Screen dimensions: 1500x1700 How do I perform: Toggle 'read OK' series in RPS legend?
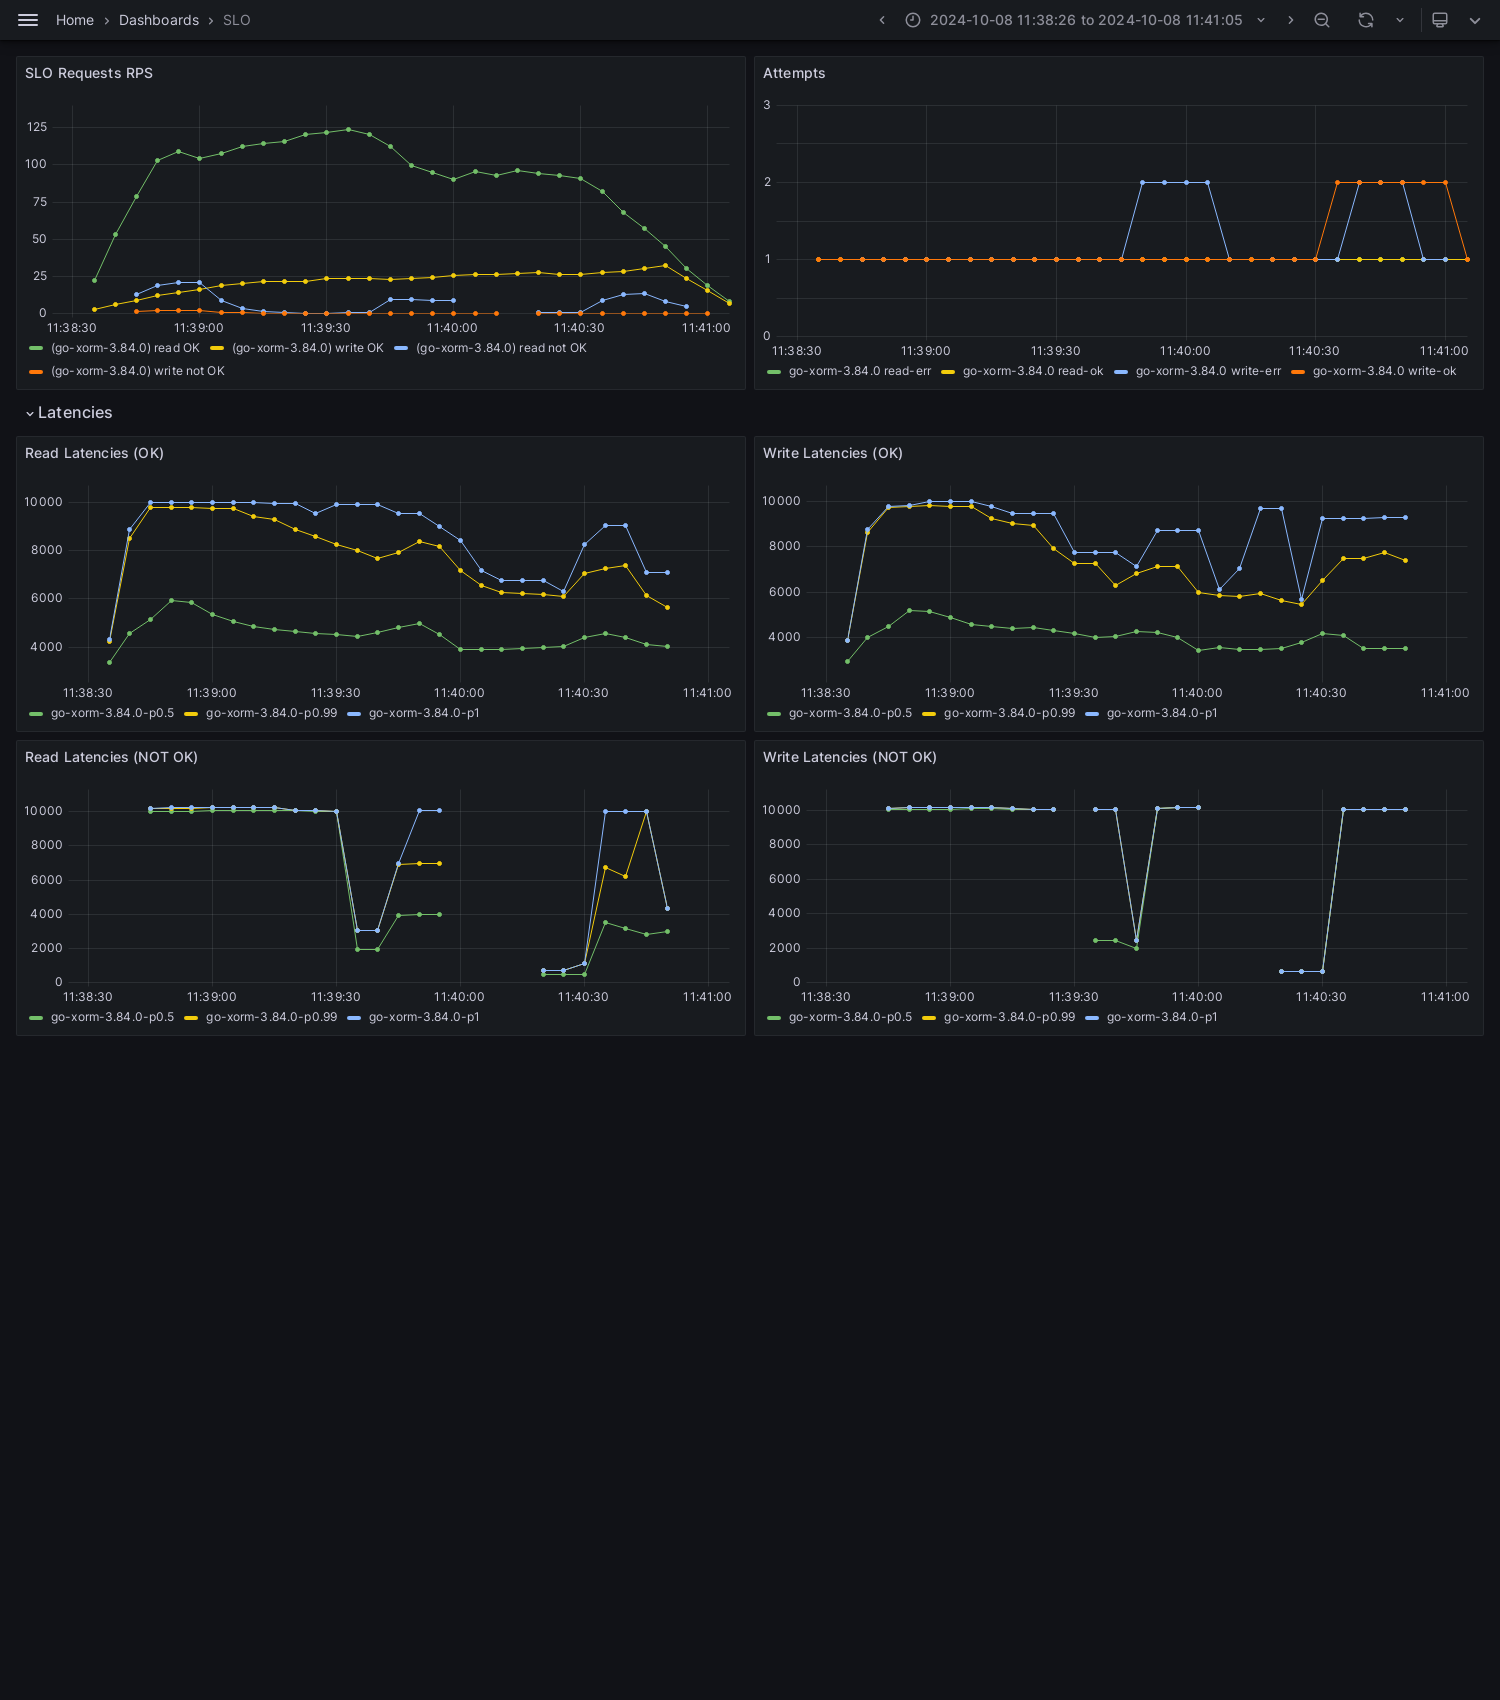[125, 348]
